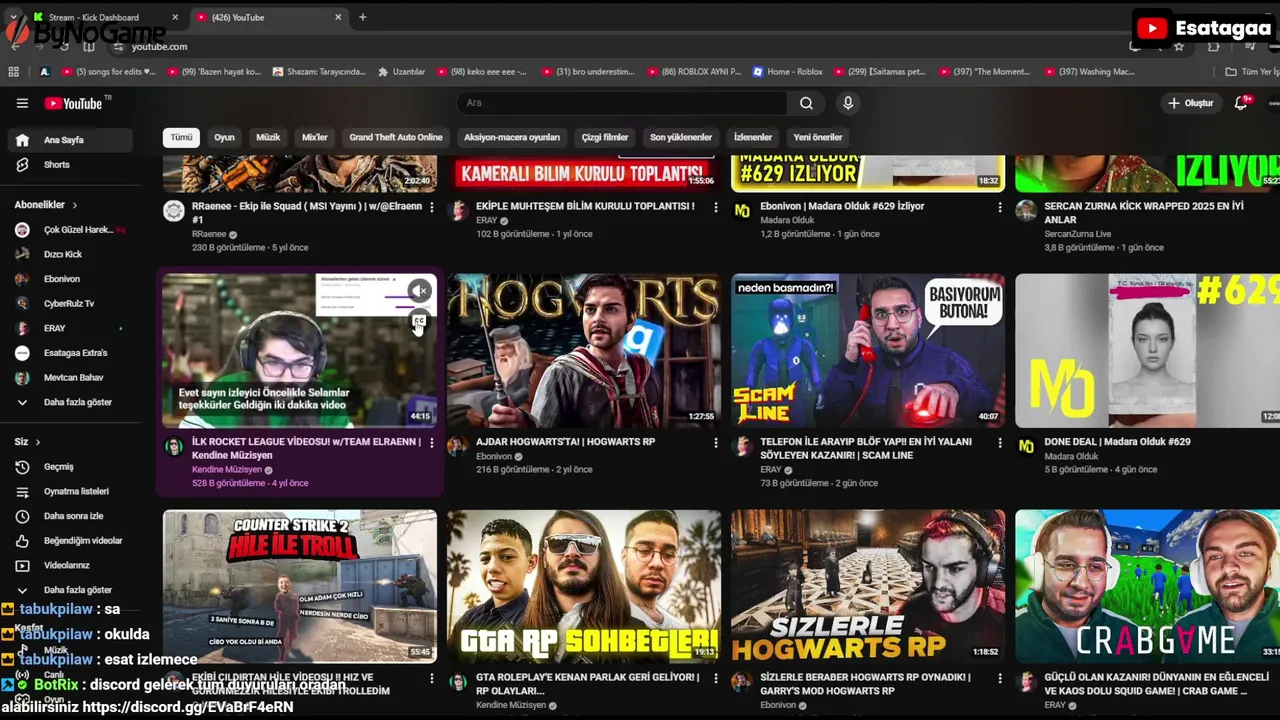Open the apps grid in bookmarks bar
Screen dimensions: 1280x720
point(14,72)
